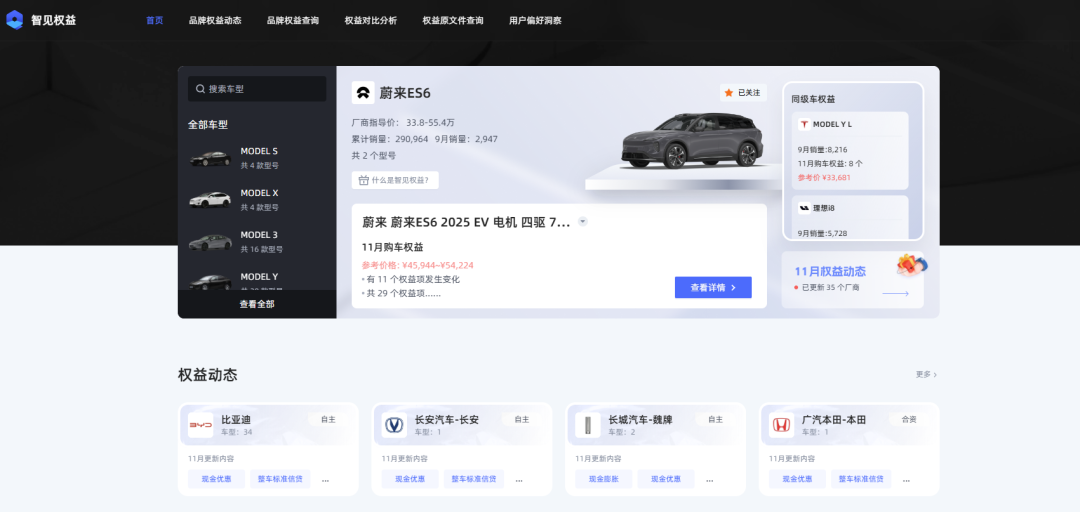Click the 本田 Honda logo
This screenshot has height=512, width=1080.
coord(781,425)
